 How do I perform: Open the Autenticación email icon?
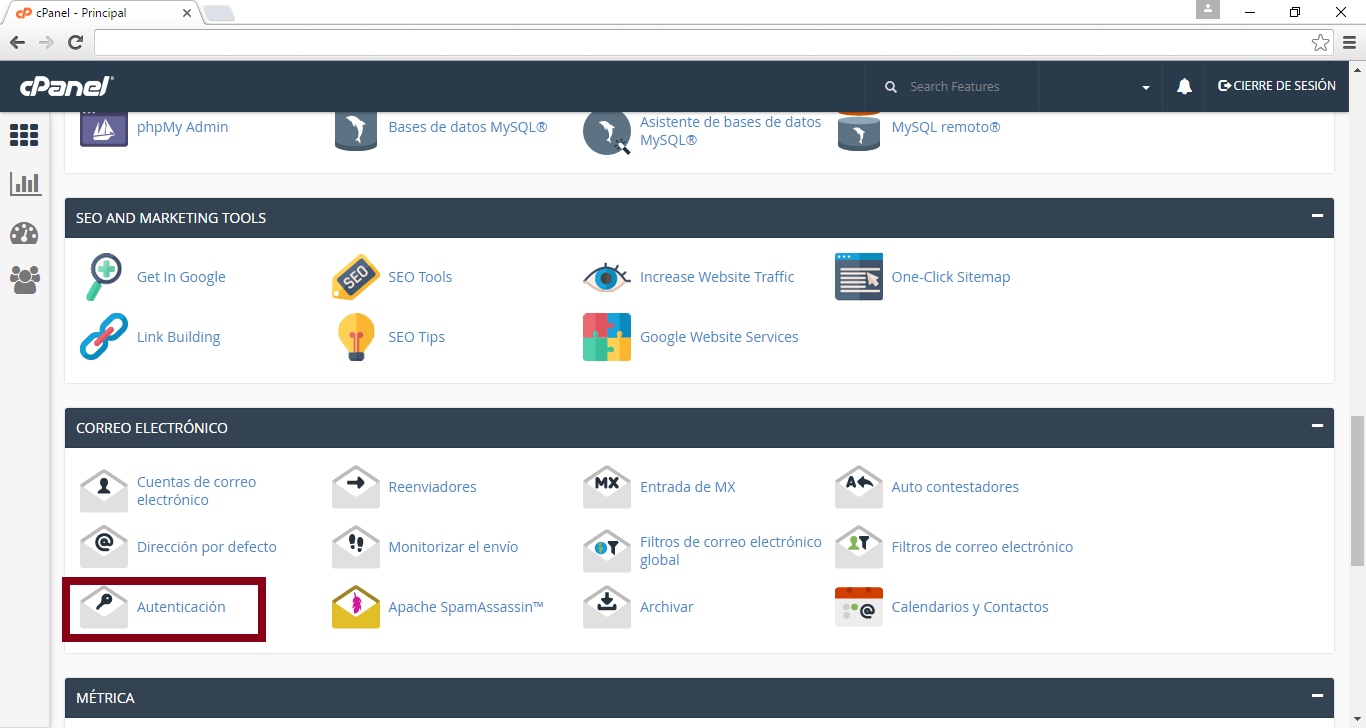click(104, 607)
